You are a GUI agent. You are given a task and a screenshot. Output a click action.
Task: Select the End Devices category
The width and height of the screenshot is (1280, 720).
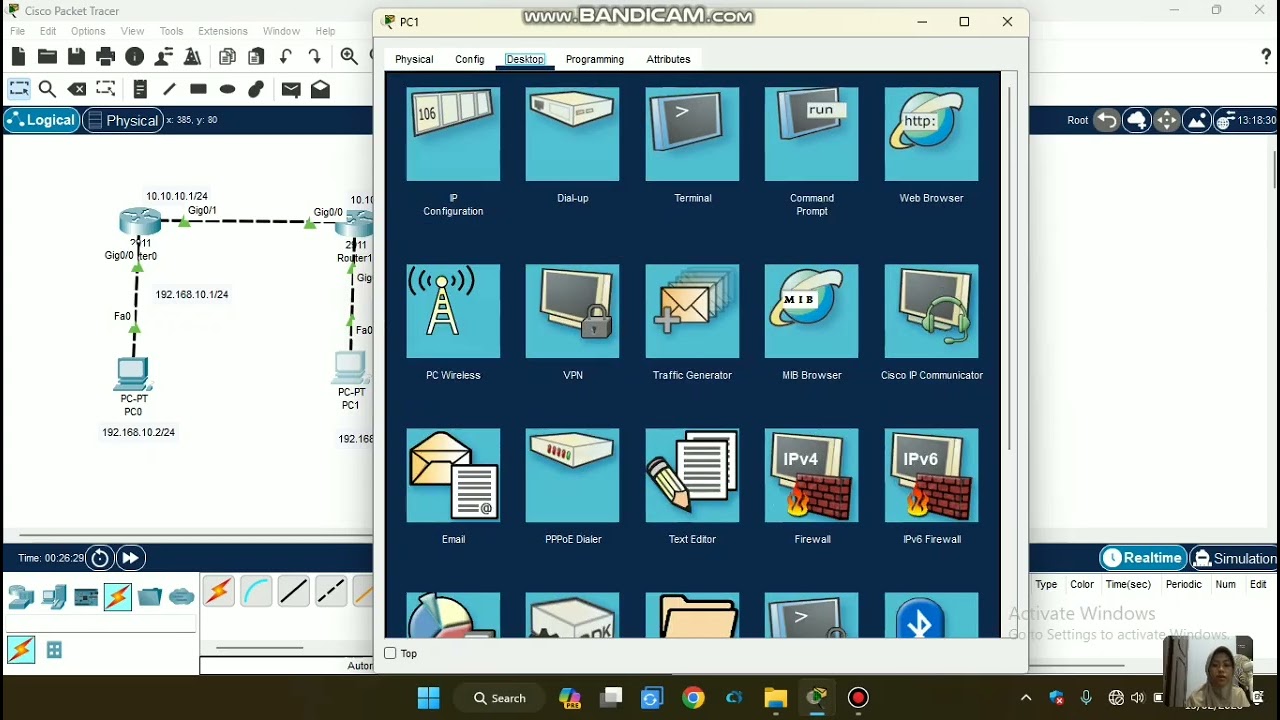click(x=54, y=597)
